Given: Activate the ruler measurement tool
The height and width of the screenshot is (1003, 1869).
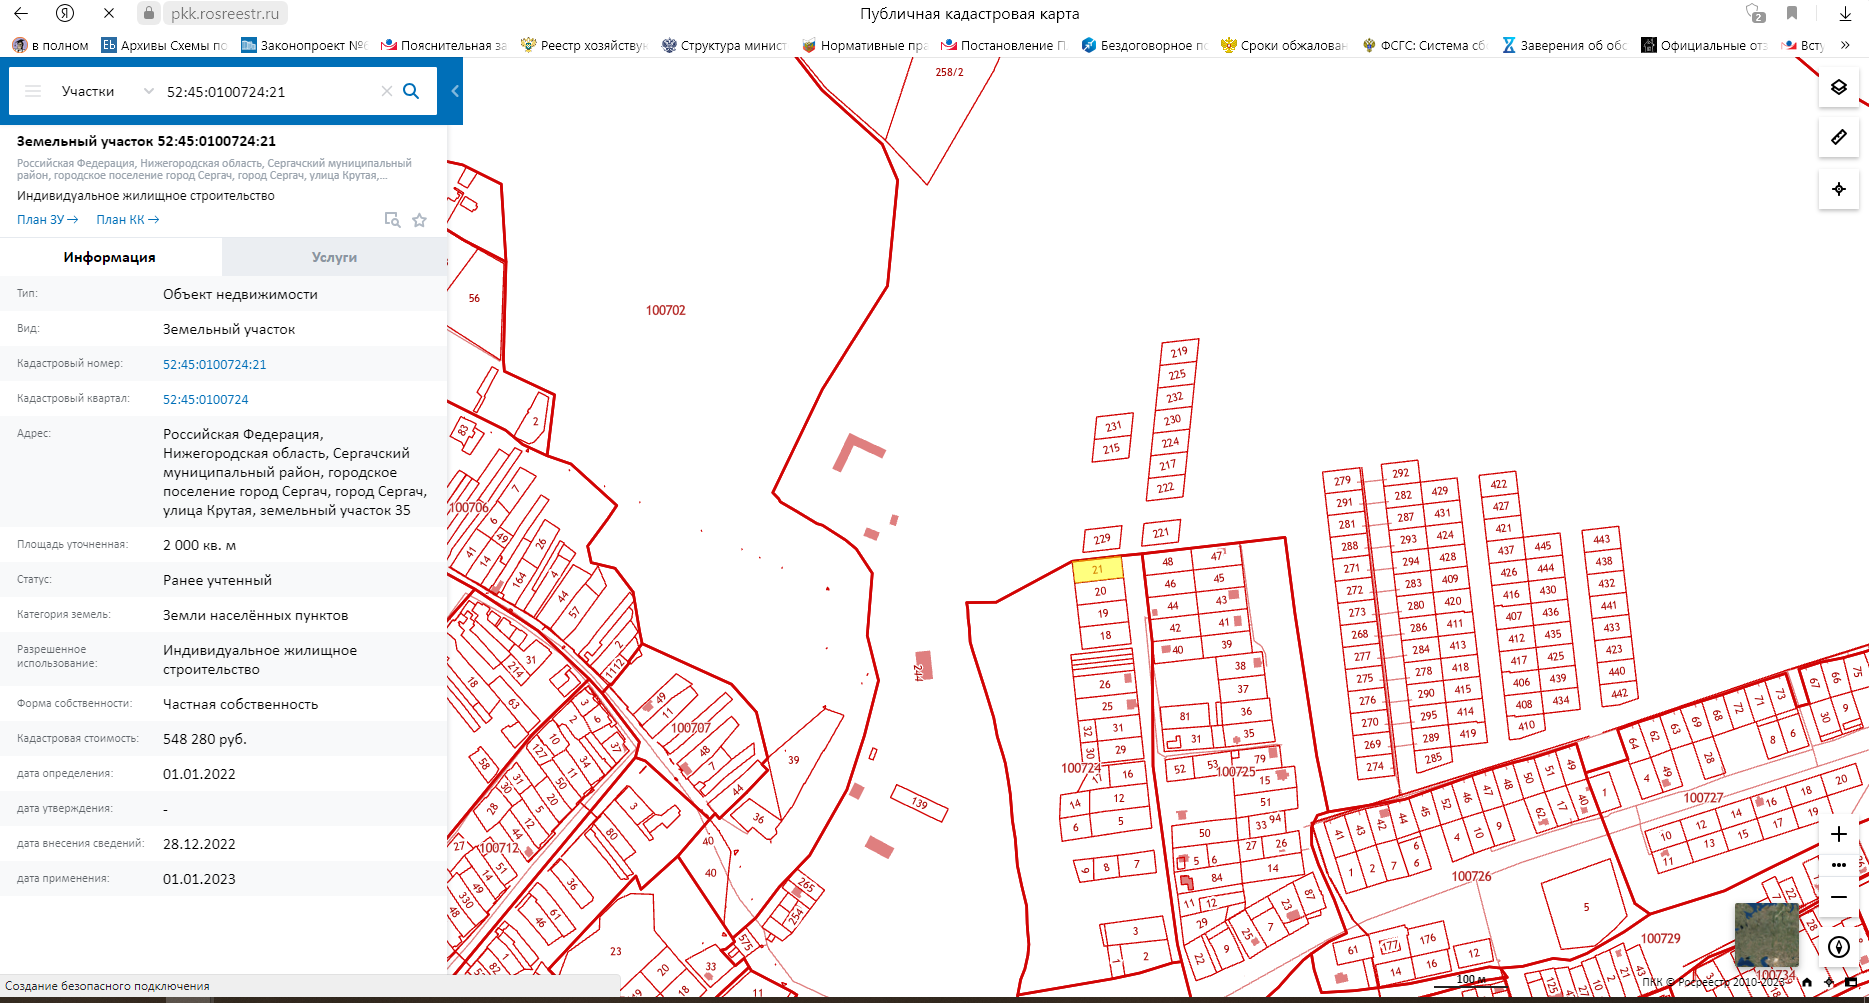Looking at the screenshot, I should (x=1838, y=137).
